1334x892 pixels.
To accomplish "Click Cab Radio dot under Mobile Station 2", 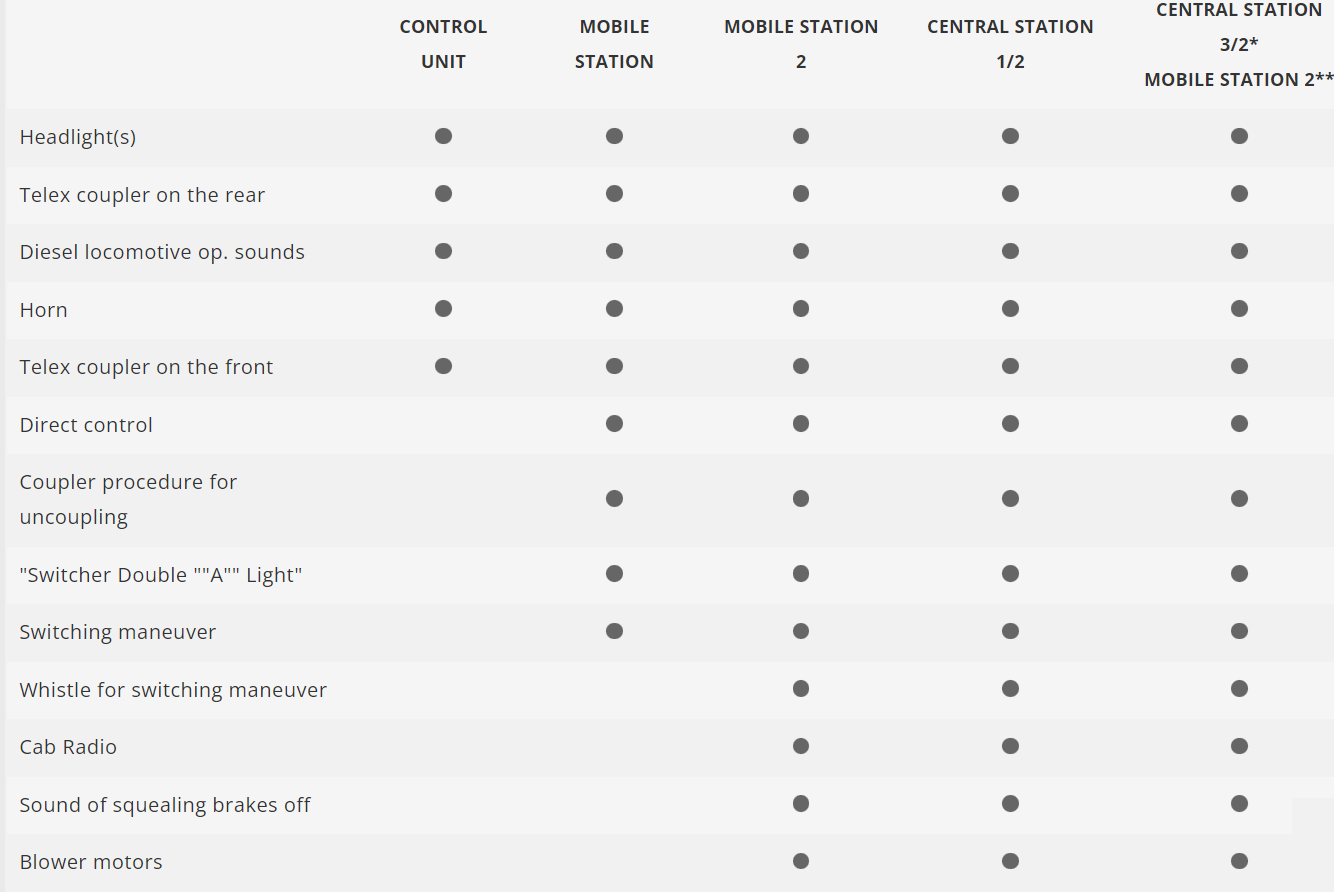I will 801,746.
